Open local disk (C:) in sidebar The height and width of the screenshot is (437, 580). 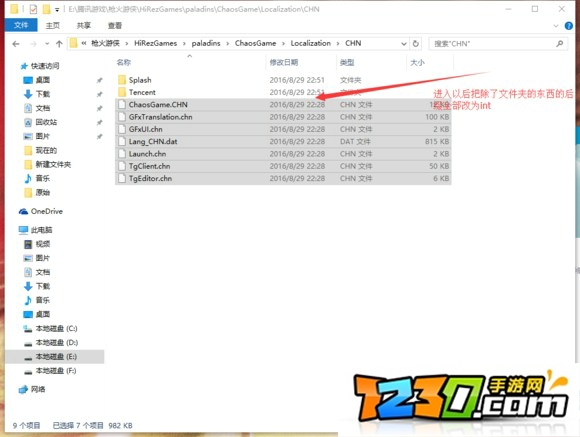click(56, 329)
